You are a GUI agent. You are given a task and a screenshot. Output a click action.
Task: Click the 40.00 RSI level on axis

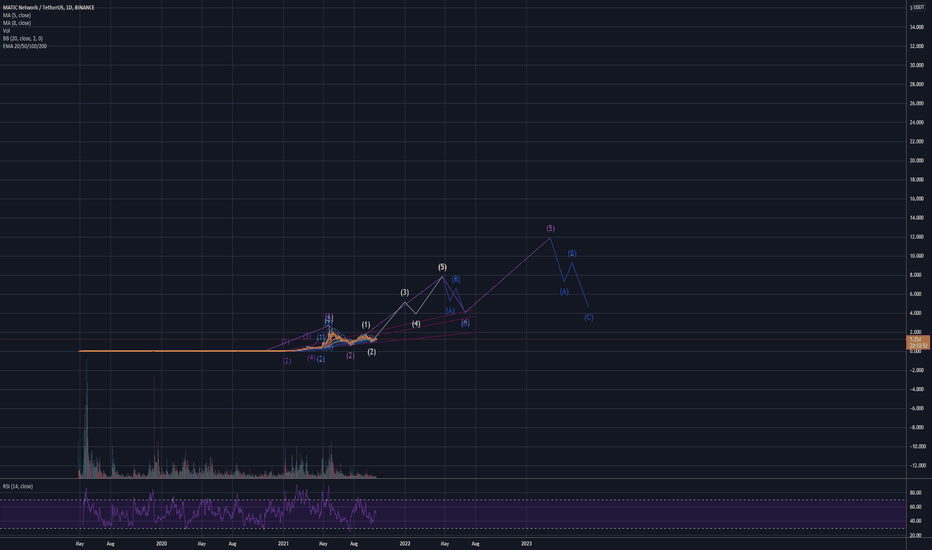point(915,521)
